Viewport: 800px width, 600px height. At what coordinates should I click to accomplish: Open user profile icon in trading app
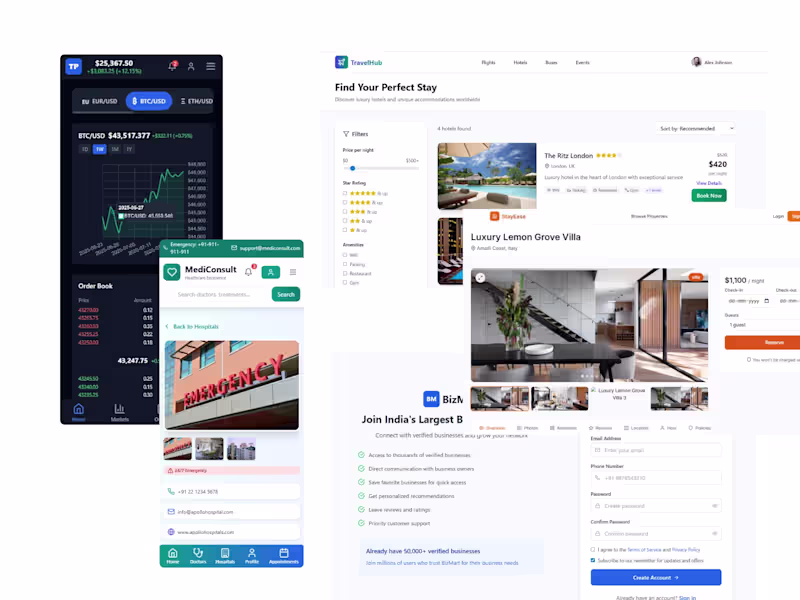pyautogui.click(x=191, y=66)
